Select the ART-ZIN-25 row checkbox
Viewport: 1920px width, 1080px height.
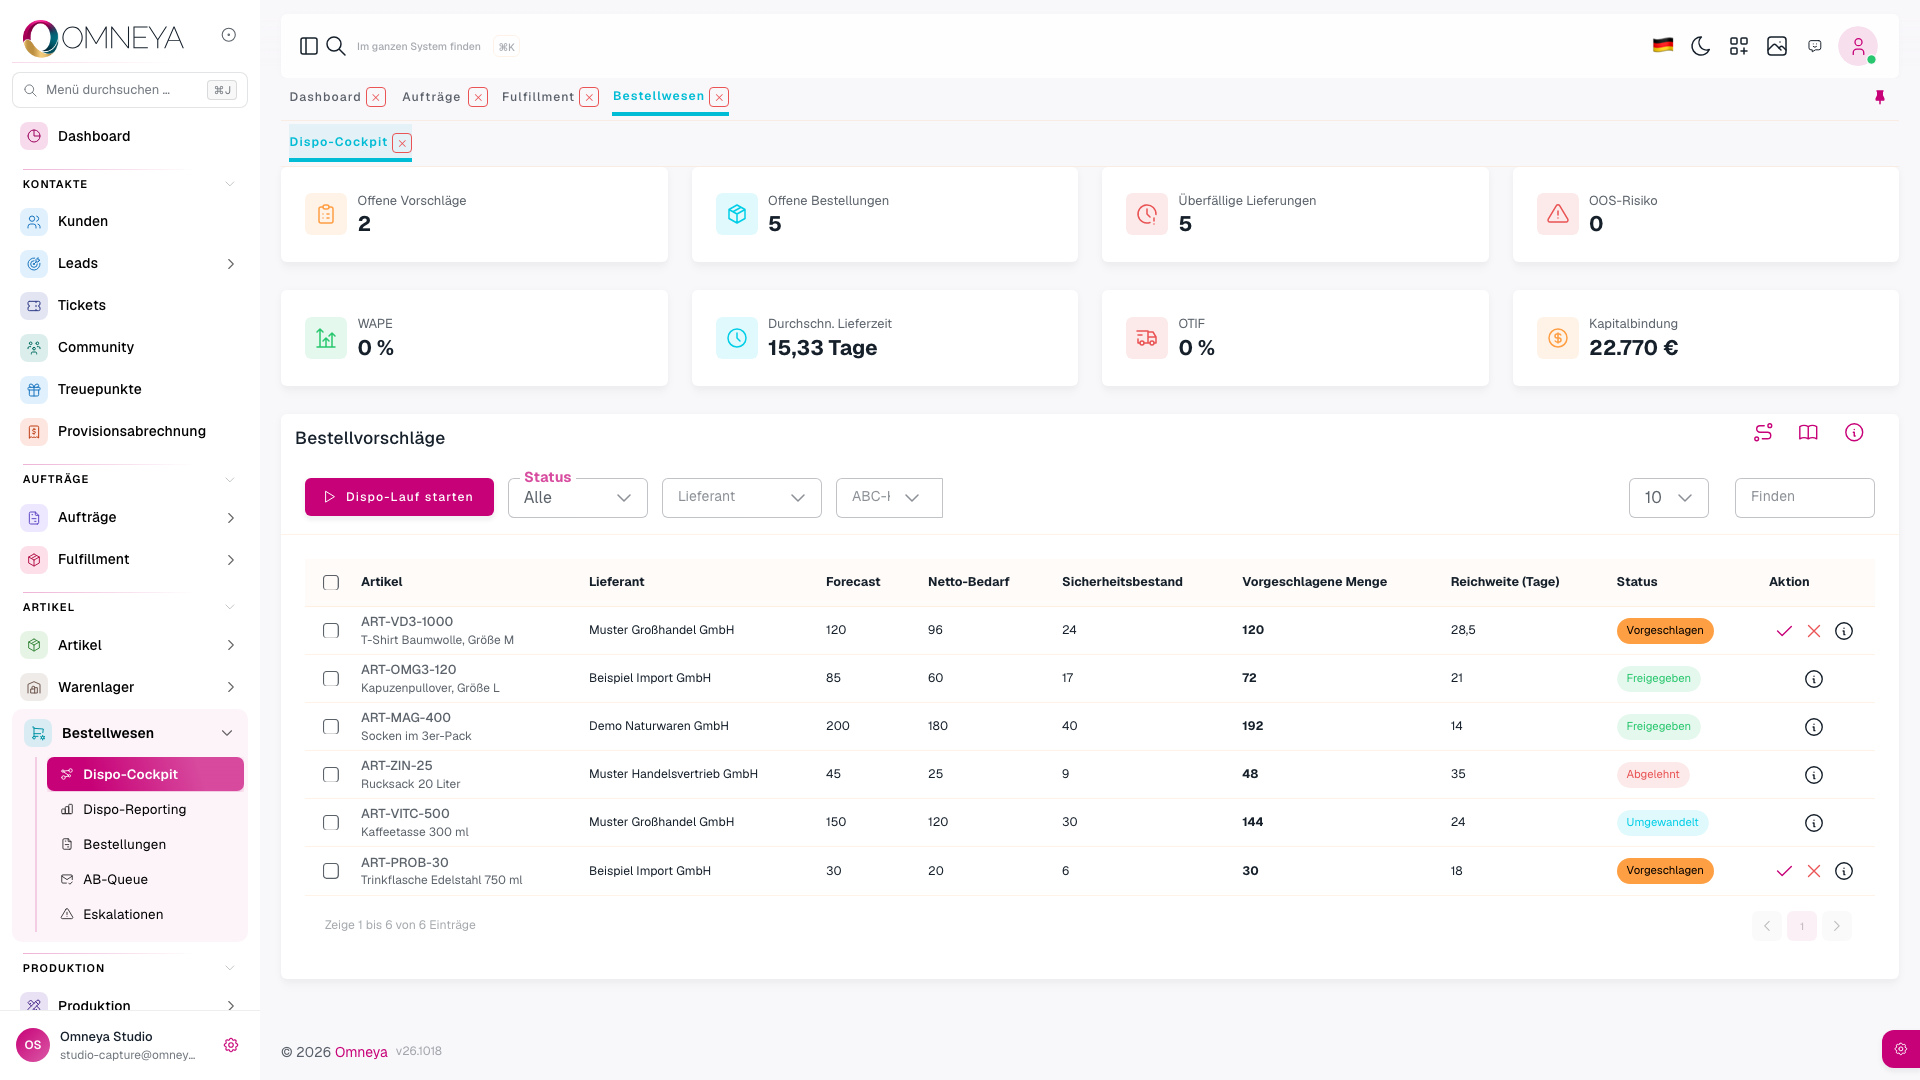click(331, 775)
